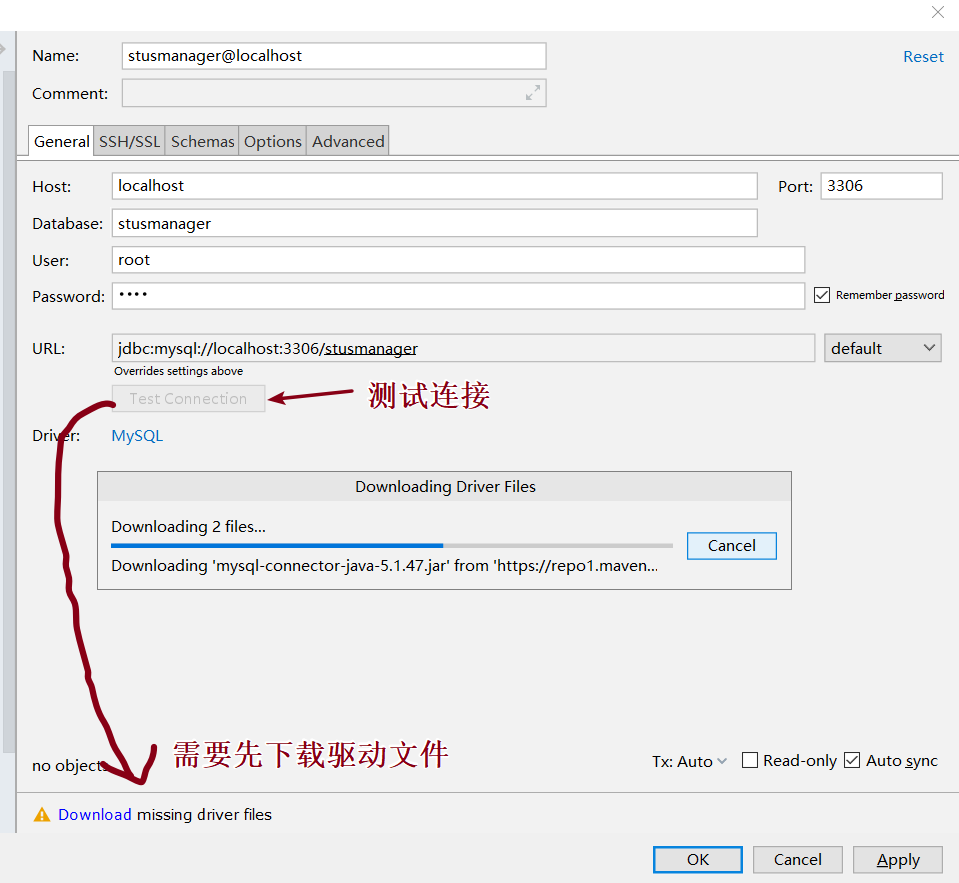
Task: Click the 'Downloading 2 files...' text
Action: click(x=188, y=526)
